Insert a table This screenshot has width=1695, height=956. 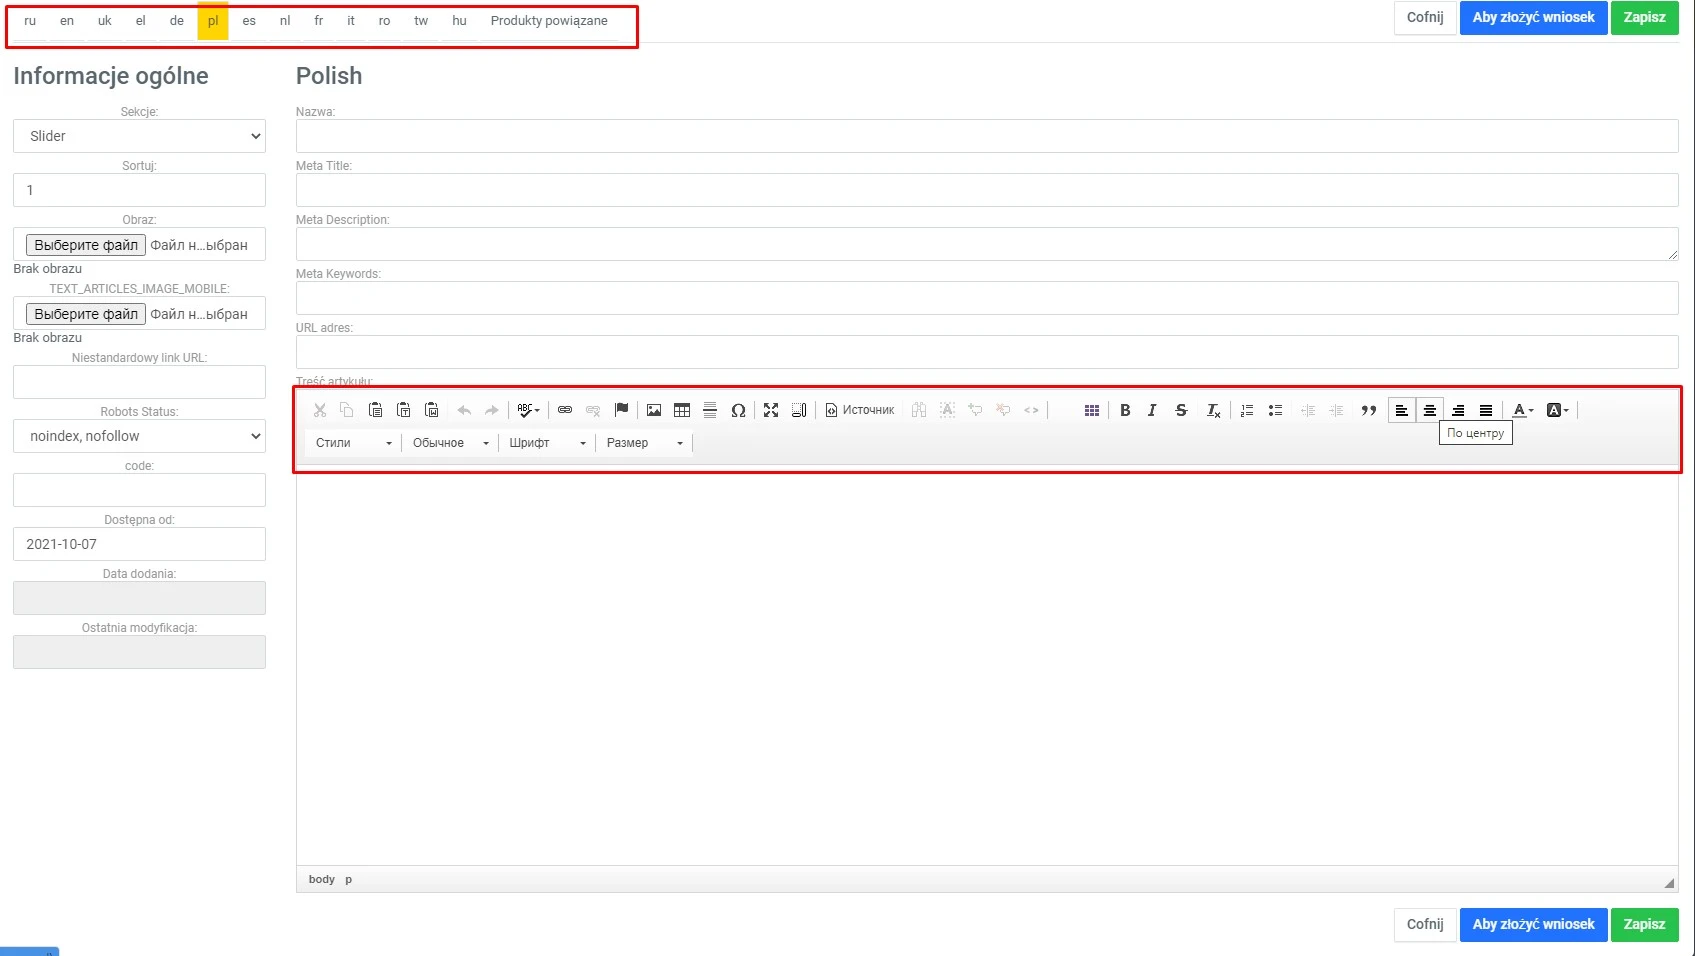[x=682, y=410]
